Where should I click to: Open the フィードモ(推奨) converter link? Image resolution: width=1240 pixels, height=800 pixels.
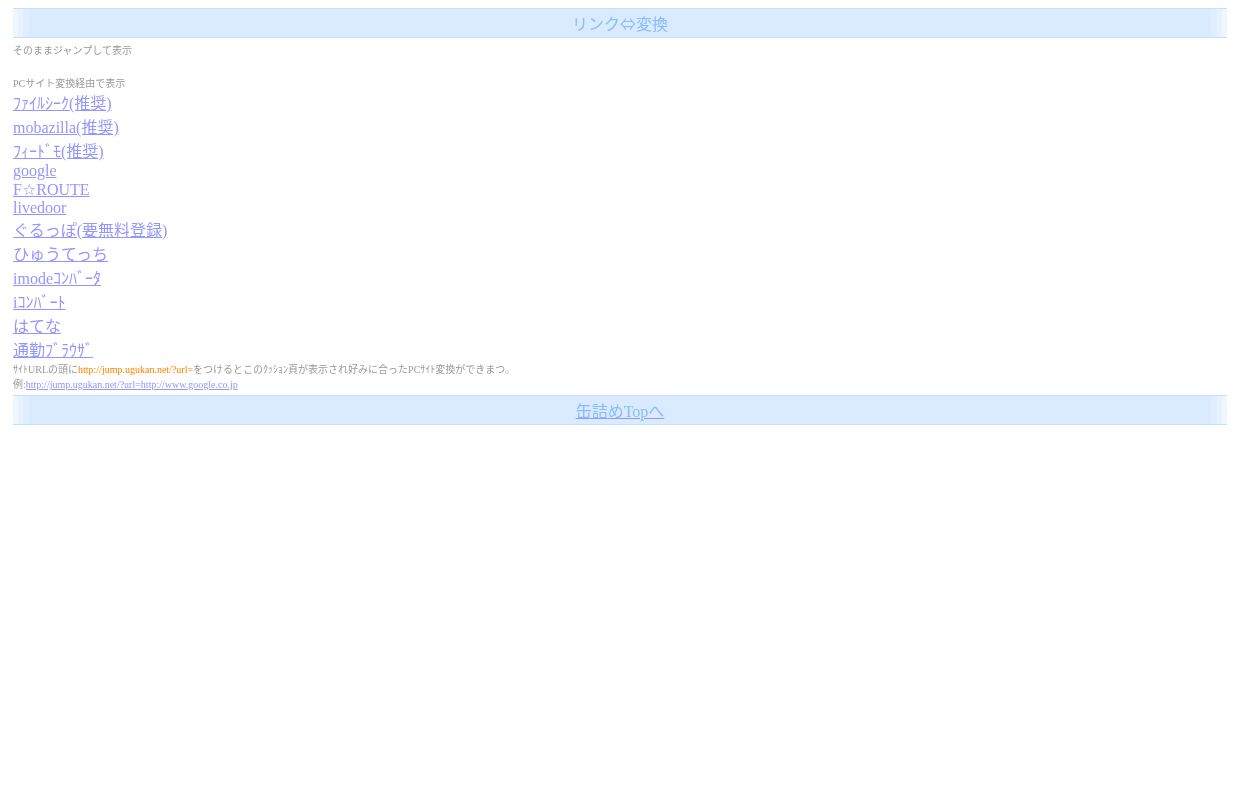pyautogui.click(x=58, y=152)
